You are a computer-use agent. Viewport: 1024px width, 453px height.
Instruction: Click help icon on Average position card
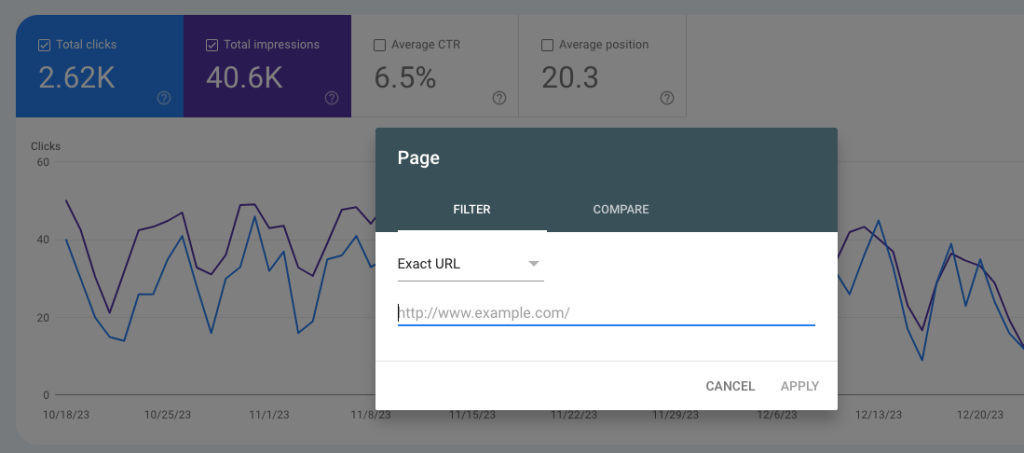667,98
